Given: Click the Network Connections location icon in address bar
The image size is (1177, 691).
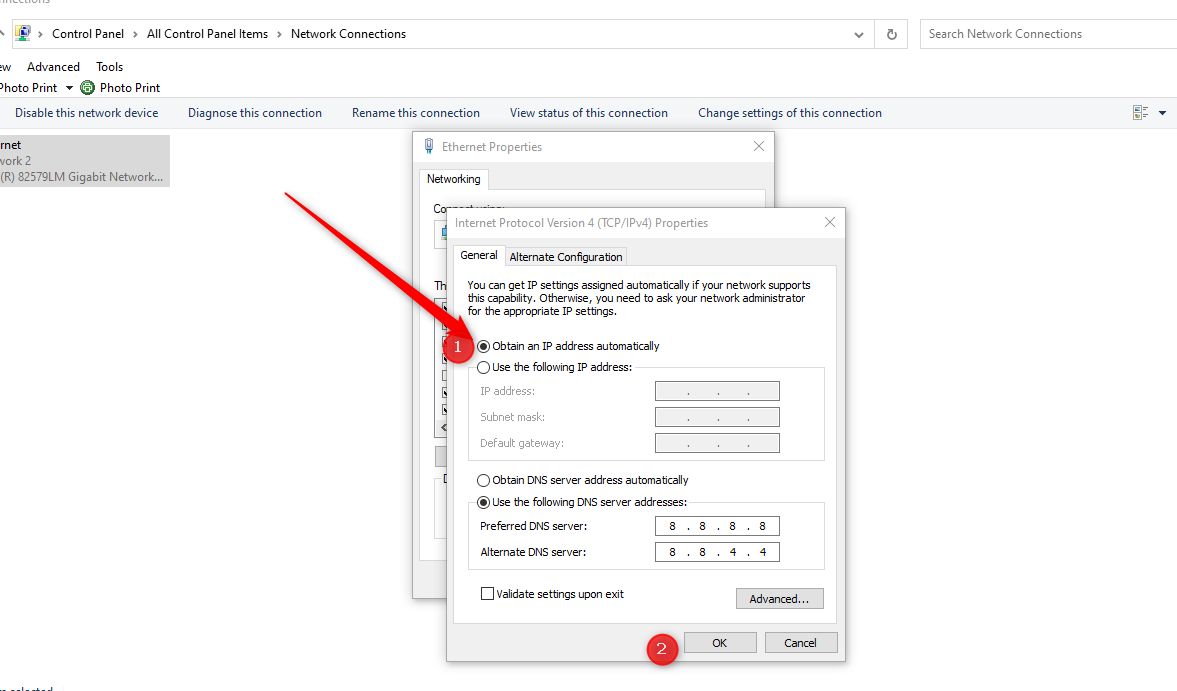Looking at the screenshot, I should tap(22, 34).
